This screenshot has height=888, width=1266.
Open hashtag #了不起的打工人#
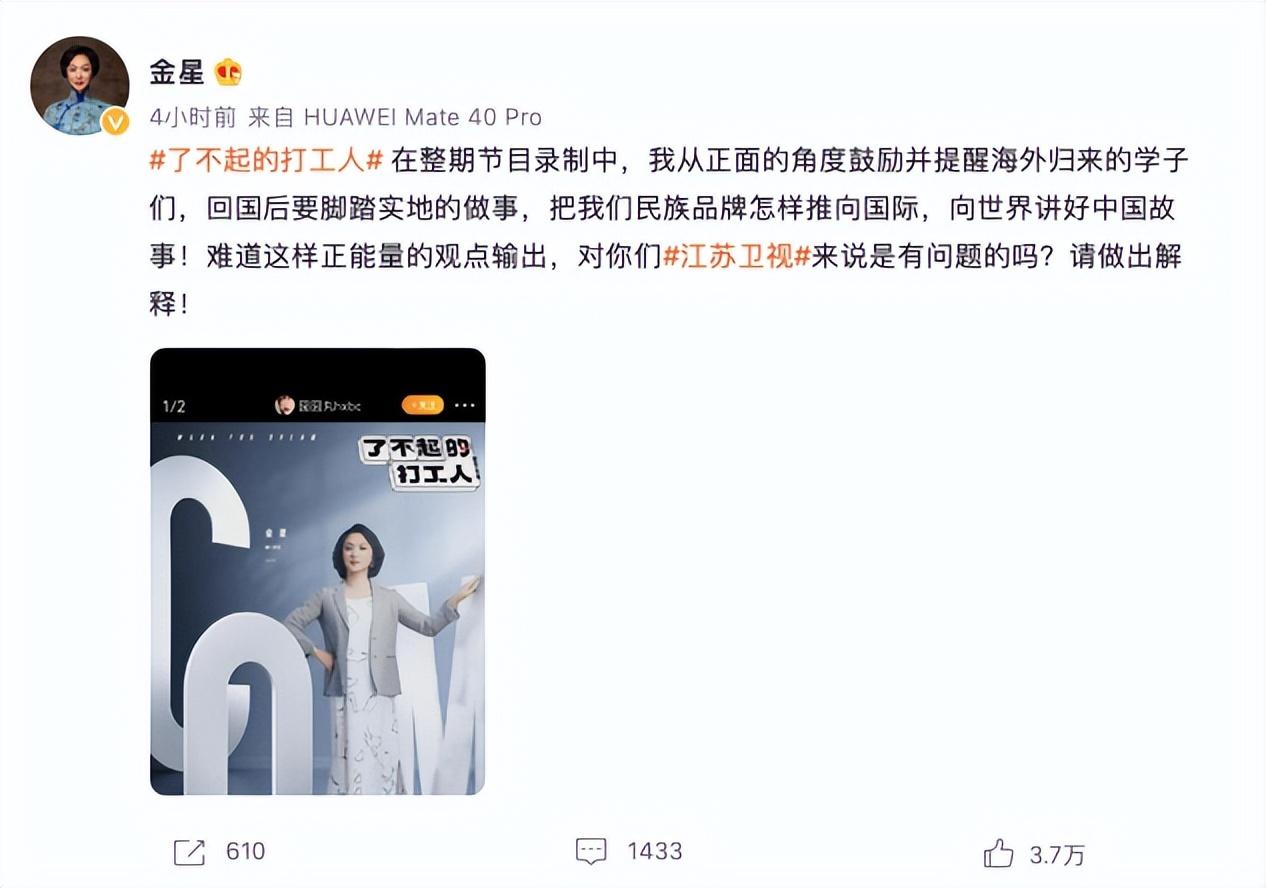pyautogui.click(x=268, y=160)
